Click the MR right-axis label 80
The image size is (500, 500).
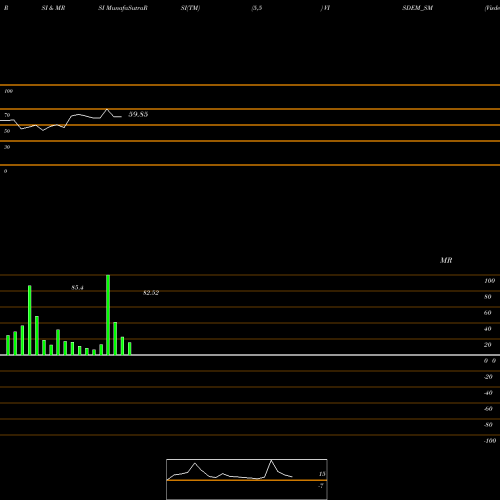(488, 297)
